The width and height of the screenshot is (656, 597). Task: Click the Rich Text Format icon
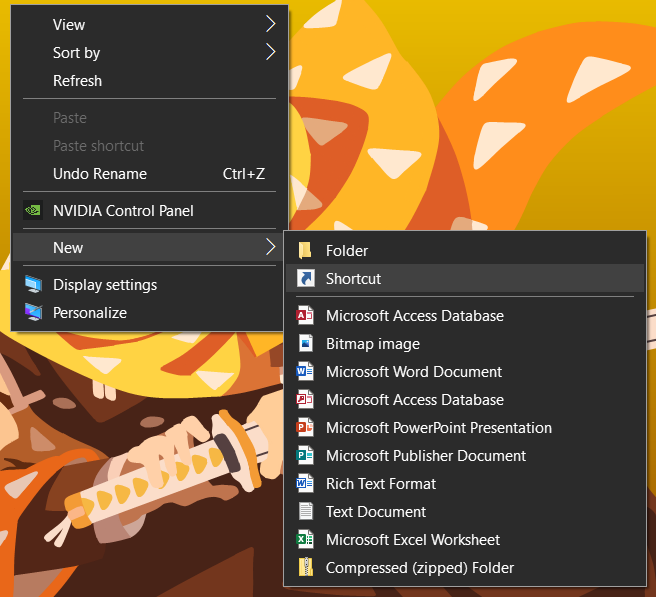305,484
